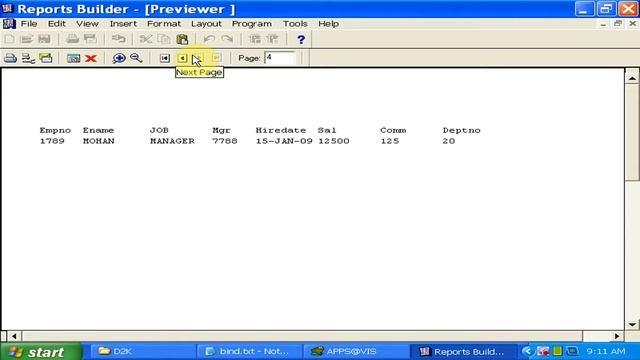Click the system tray clock showing 9:11 AM

pos(606,351)
